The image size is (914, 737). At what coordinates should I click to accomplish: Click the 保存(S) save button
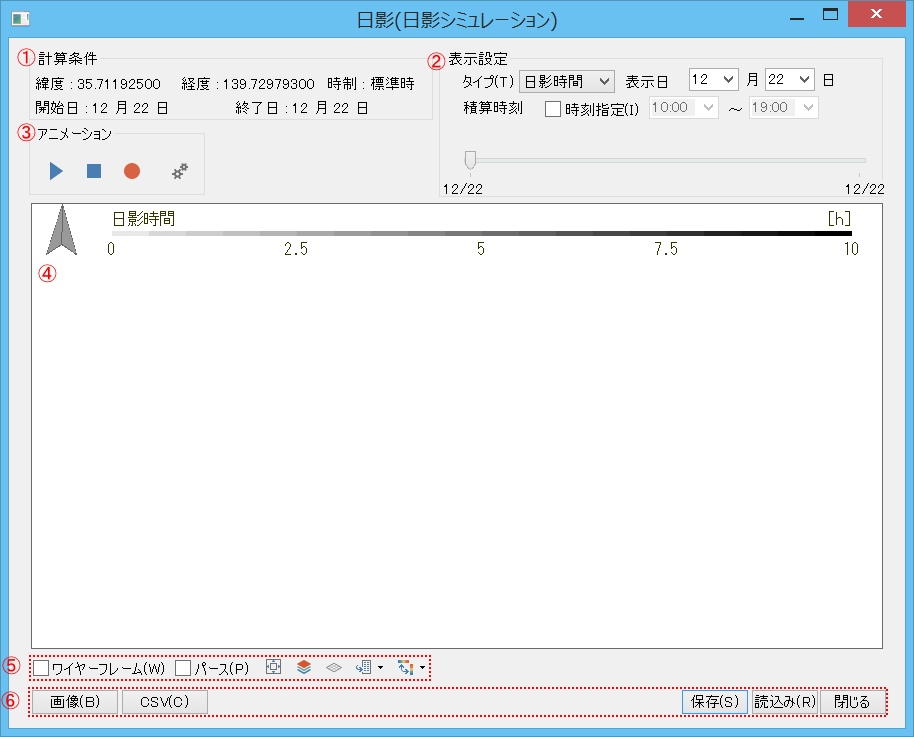coord(714,702)
